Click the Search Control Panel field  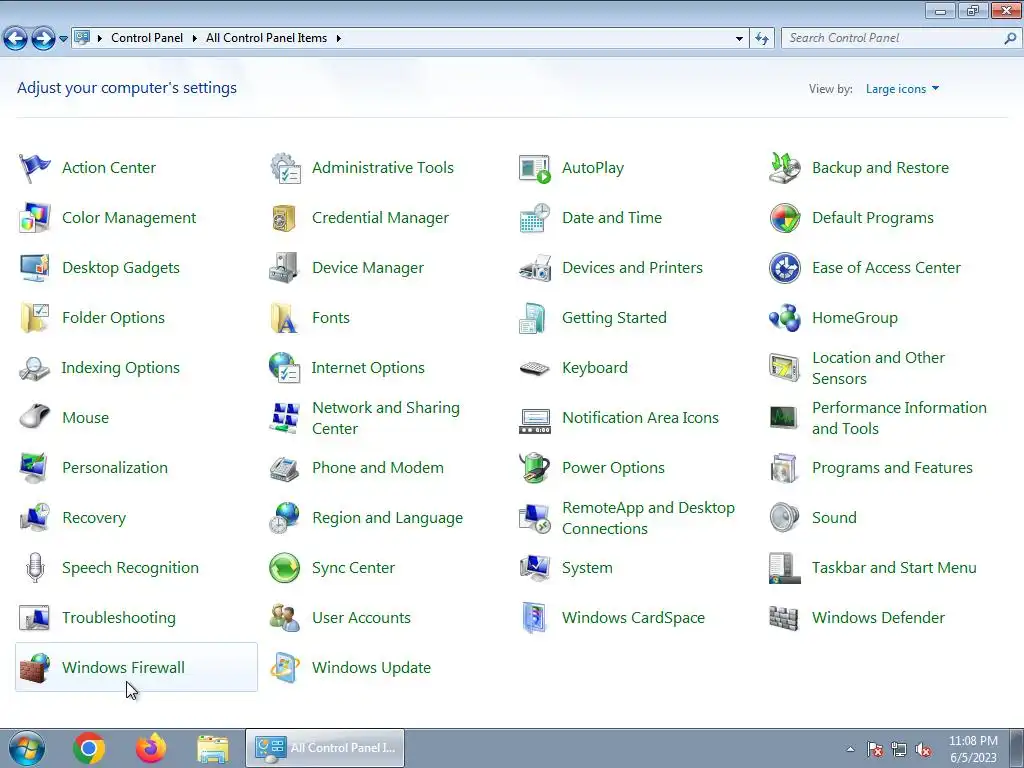901,39
